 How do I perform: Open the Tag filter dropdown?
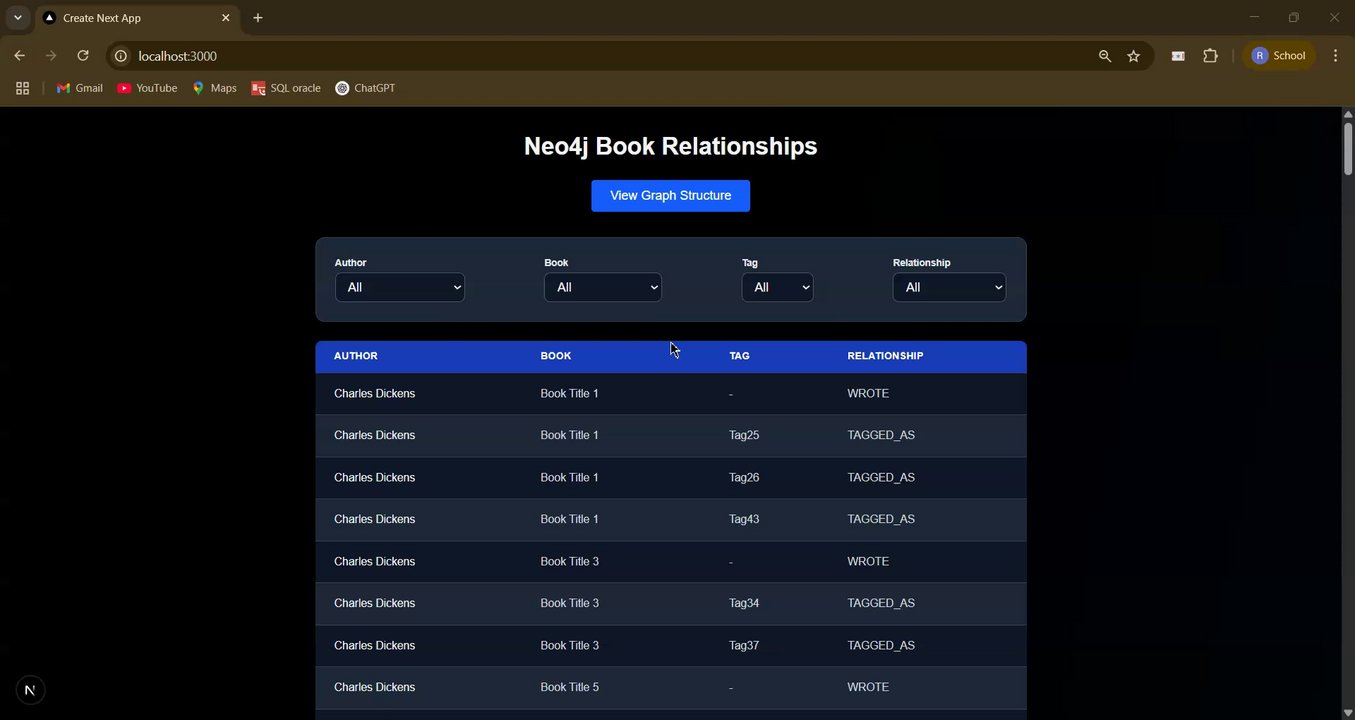coord(778,287)
